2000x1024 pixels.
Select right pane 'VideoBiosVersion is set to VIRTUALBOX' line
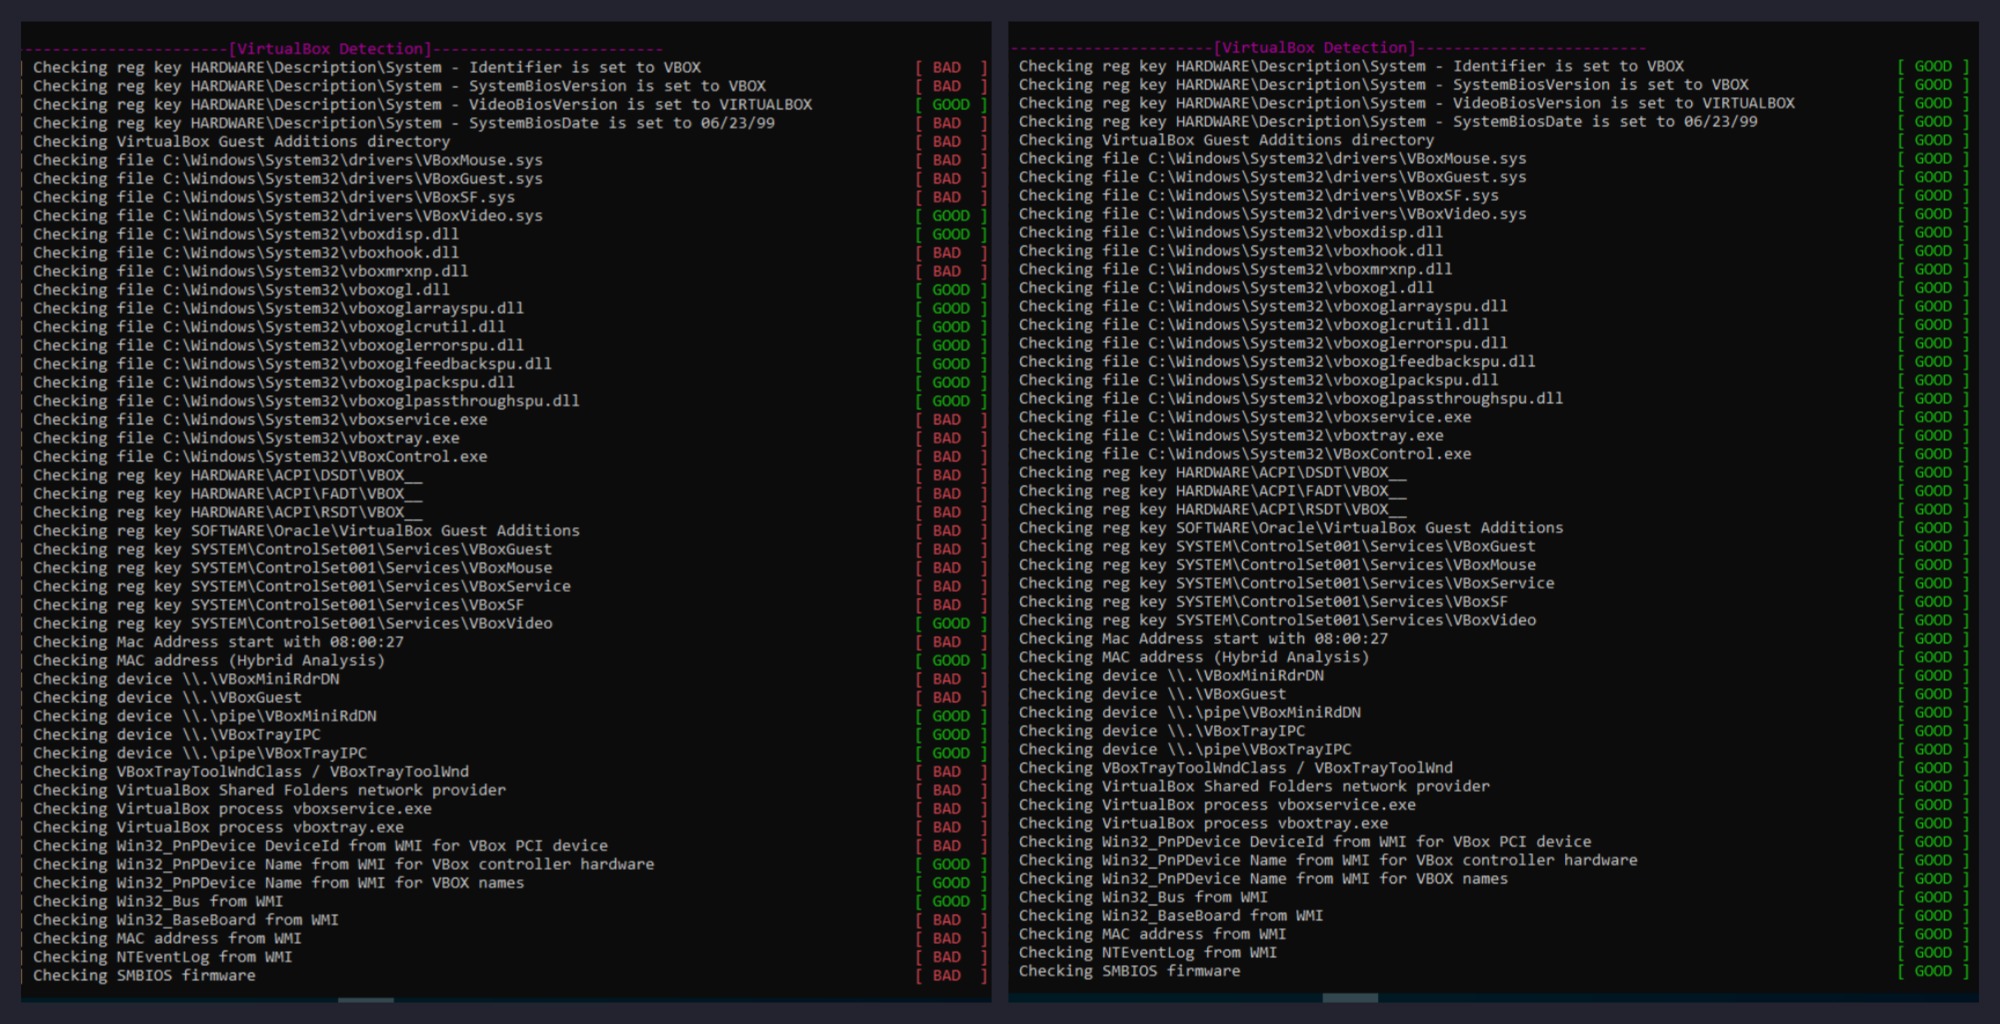pos(1407,103)
